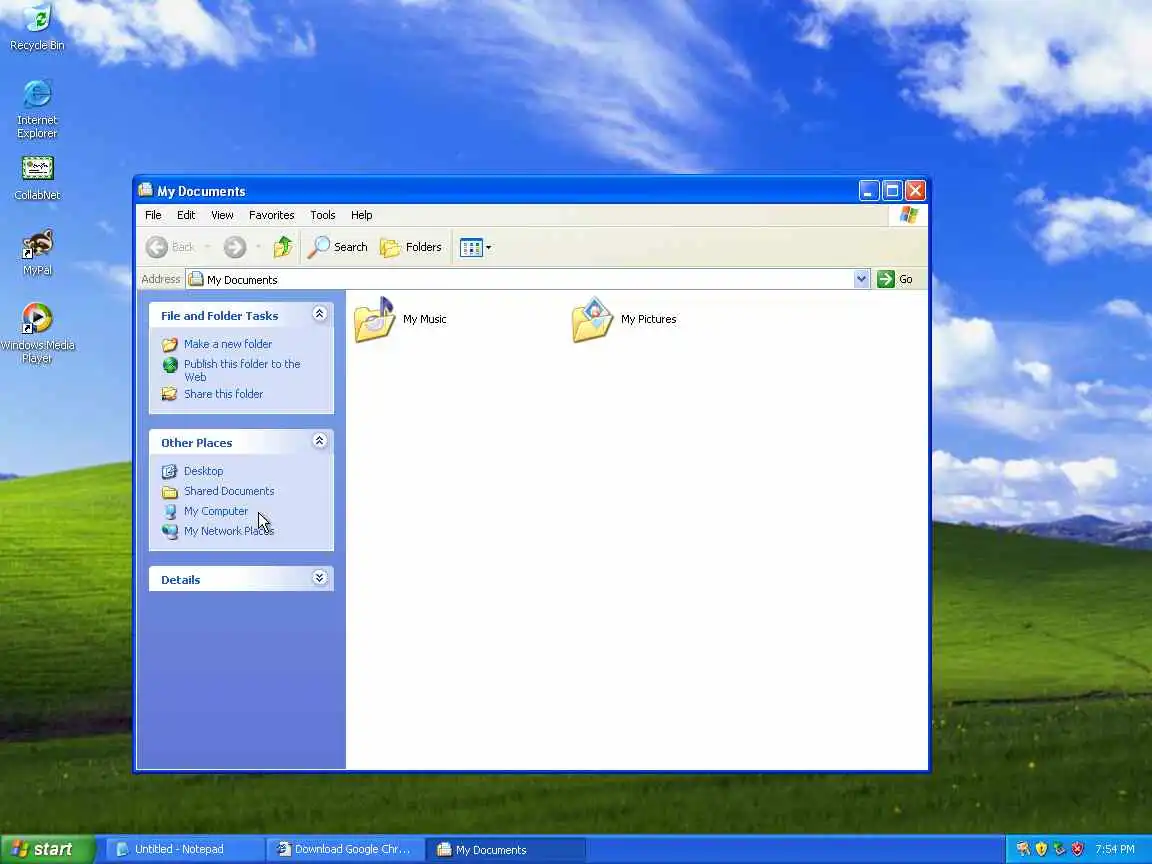The height and width of the screenshot is (864, 1152).
Task: Select Windows Media Player desktop icon
Action: coord(37,333)
